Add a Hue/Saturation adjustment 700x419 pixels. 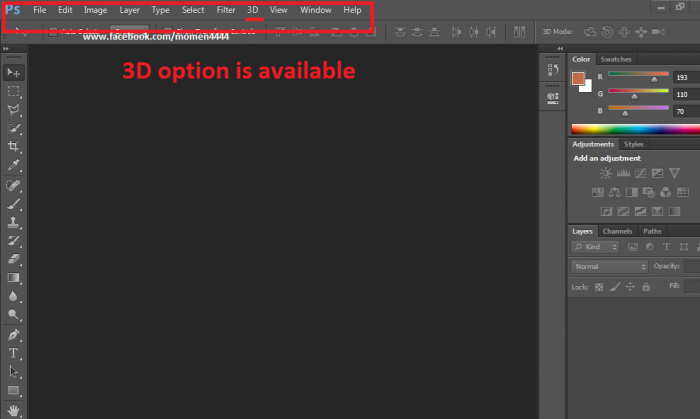click(598, 192)
